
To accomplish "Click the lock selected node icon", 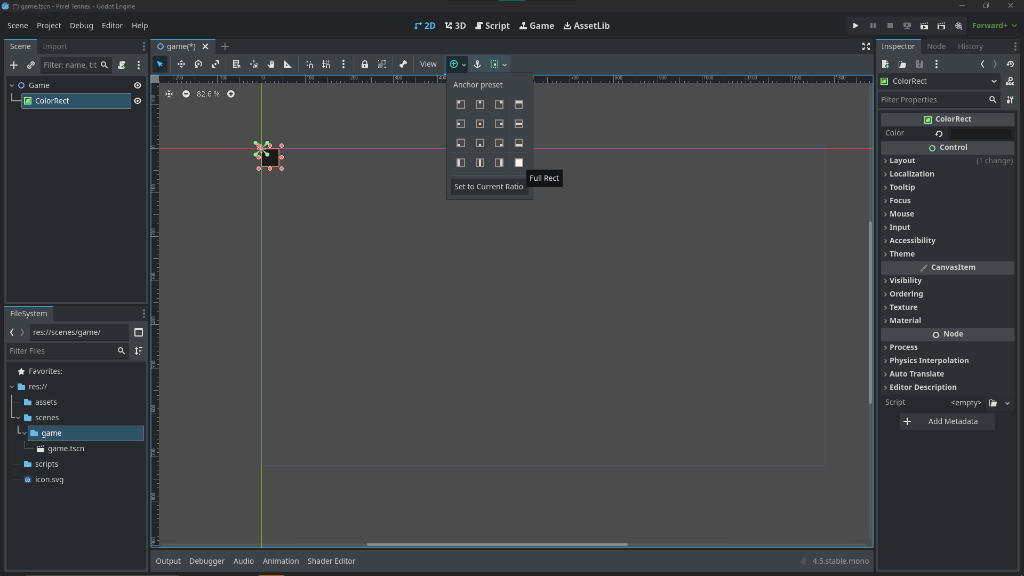I will 364,64.
